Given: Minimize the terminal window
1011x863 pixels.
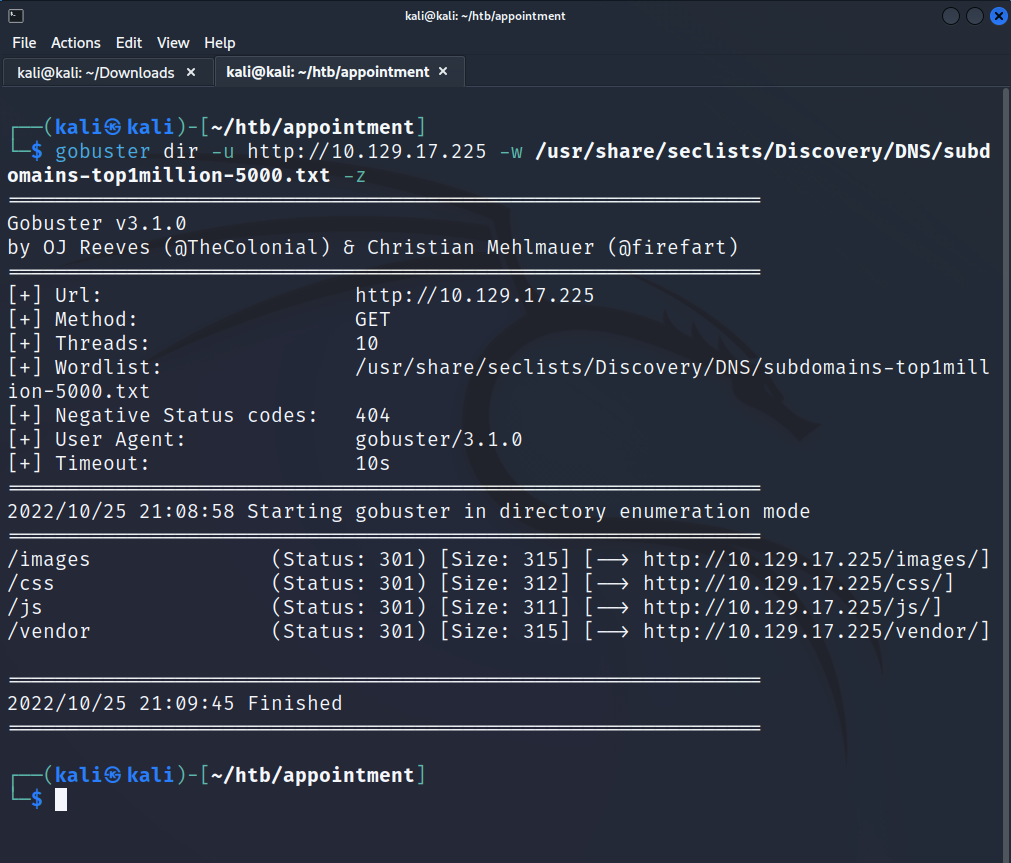Looking at the screenshot, I should pos(950,16).
